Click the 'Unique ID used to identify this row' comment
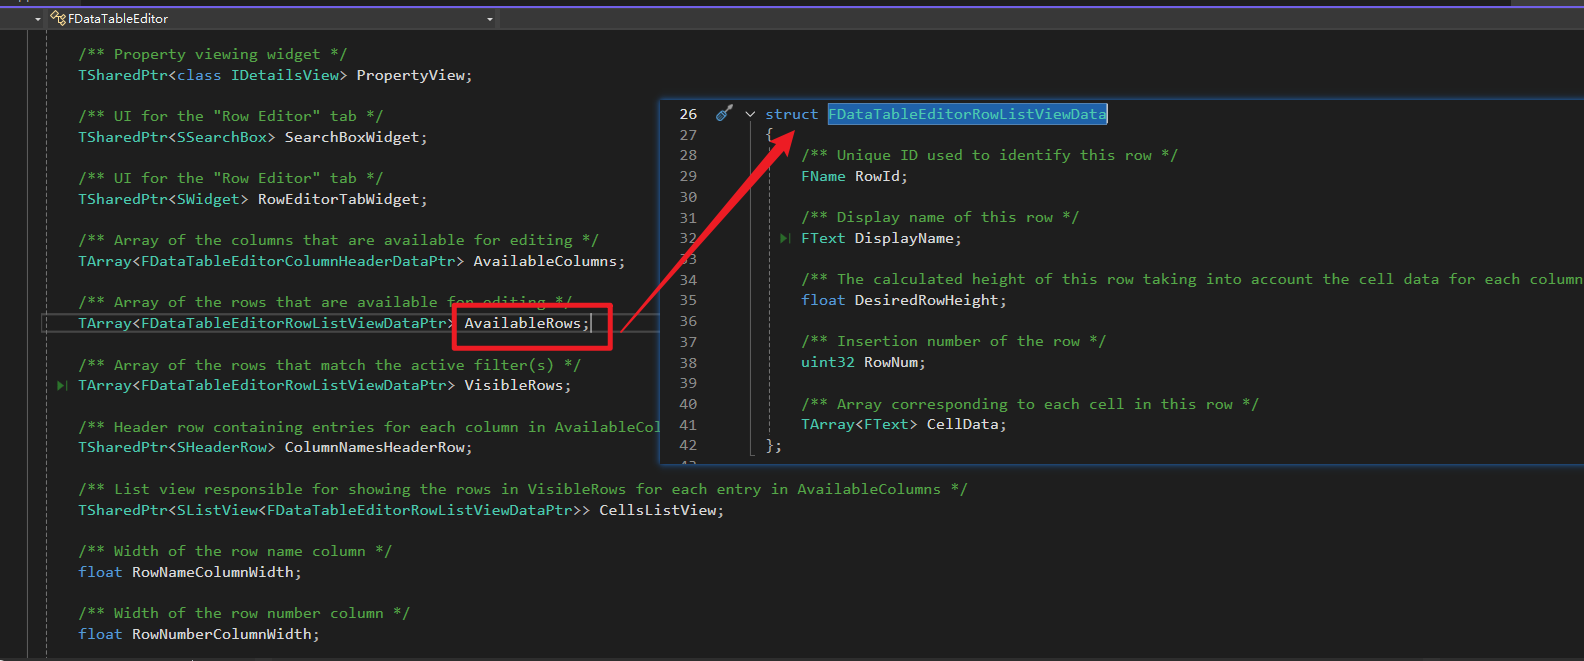Image resolution: width=1584 pixels, height=661 pixels. pos(989,155)
